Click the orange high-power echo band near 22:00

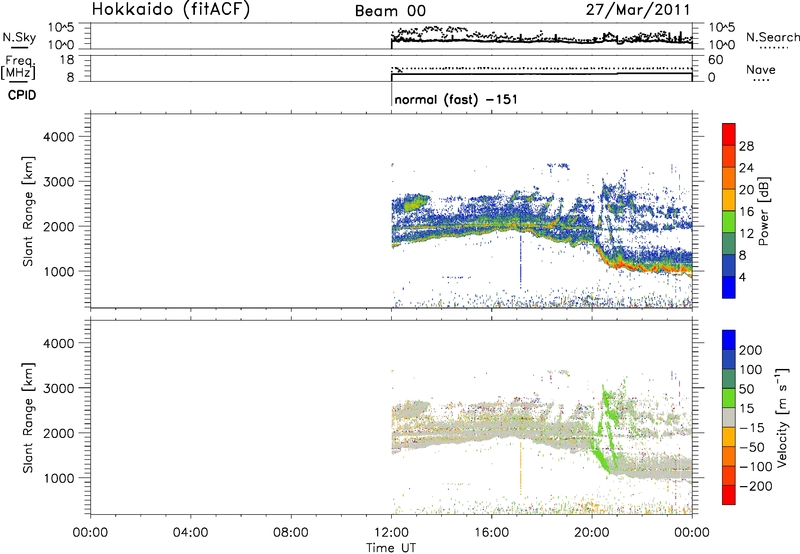point(644,266)
